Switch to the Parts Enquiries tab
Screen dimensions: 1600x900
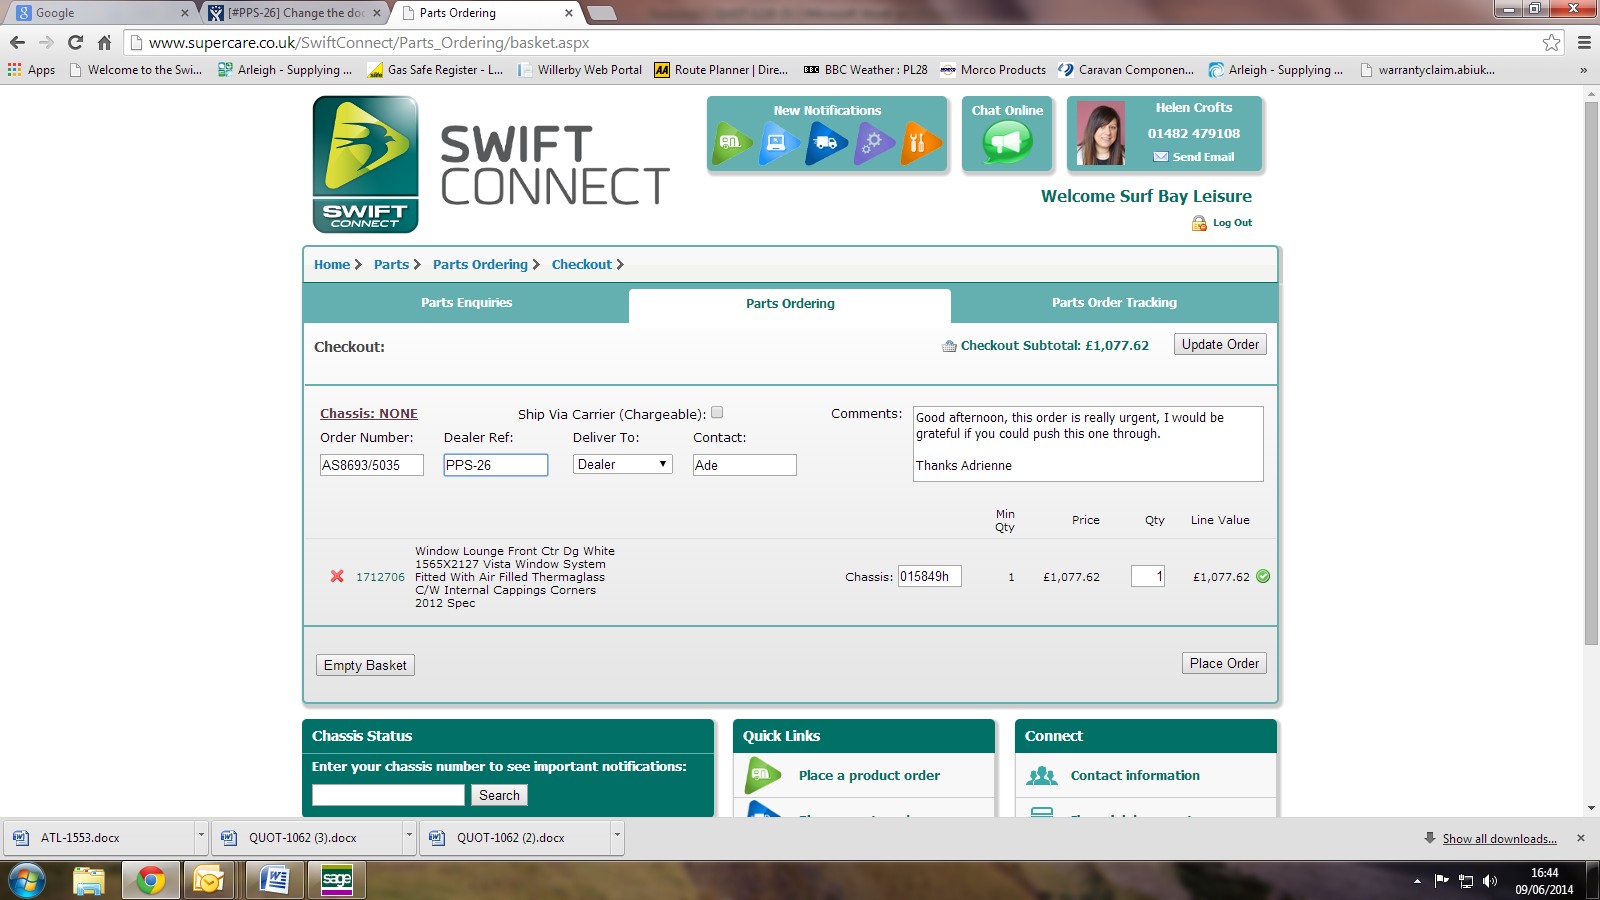click(466, 303)
